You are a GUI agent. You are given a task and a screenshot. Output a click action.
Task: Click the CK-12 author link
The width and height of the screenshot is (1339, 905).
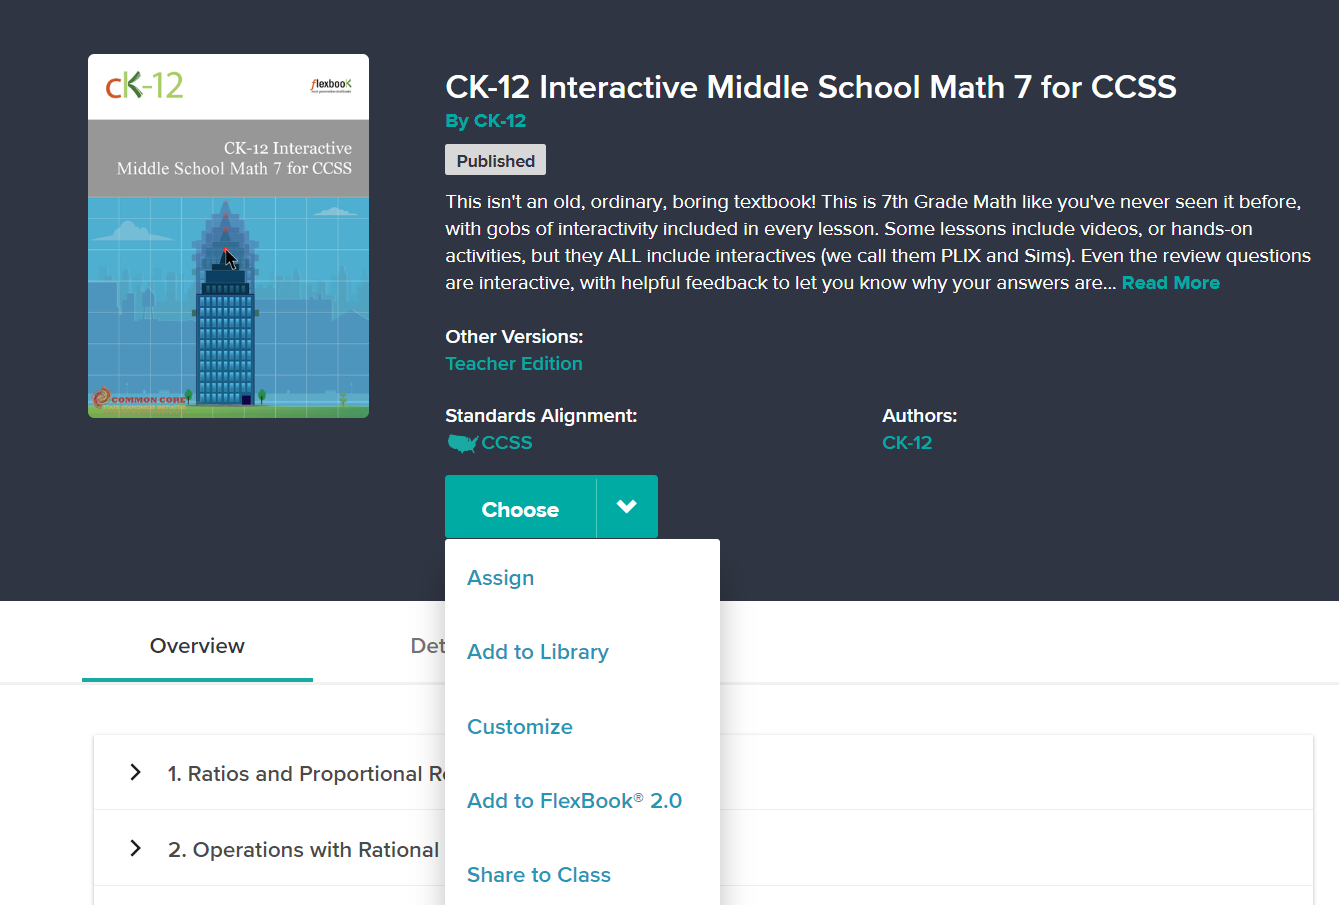click(x=907, y=442)
